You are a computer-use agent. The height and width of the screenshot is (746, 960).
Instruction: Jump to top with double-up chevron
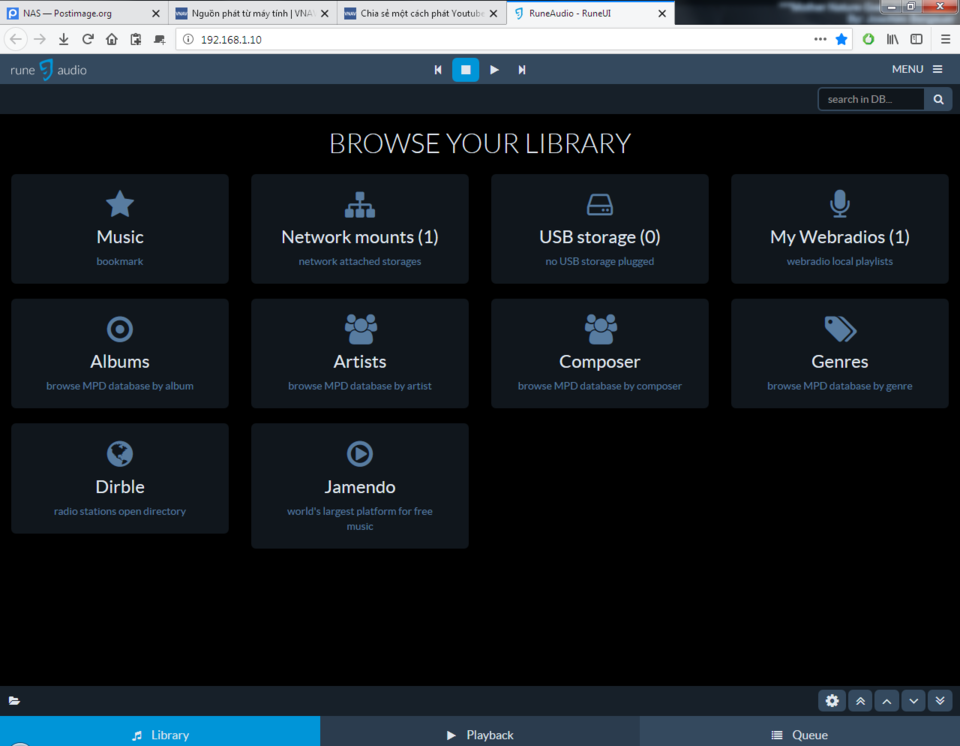tap(860, 701)
